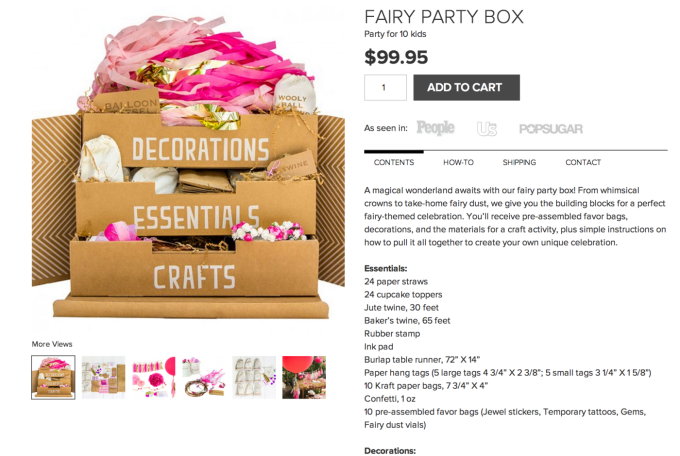Click the quantity input field
Viewport: 680px width, 456px height.
385,87
